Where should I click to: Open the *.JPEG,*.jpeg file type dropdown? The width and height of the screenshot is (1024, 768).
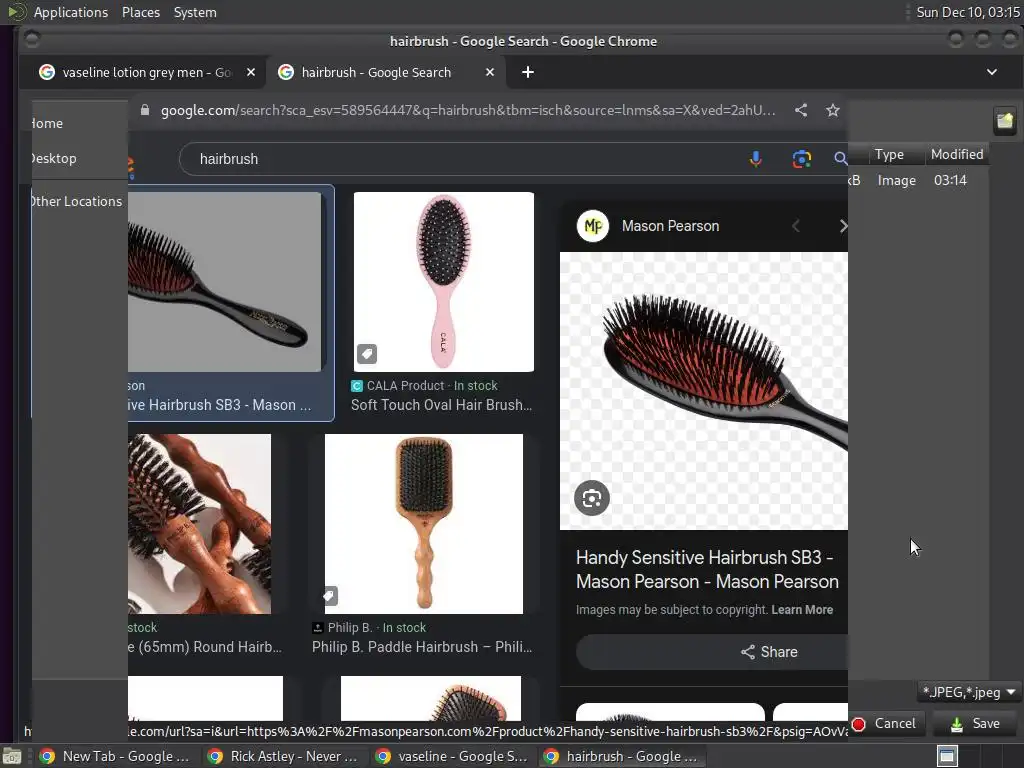(968, 692)
